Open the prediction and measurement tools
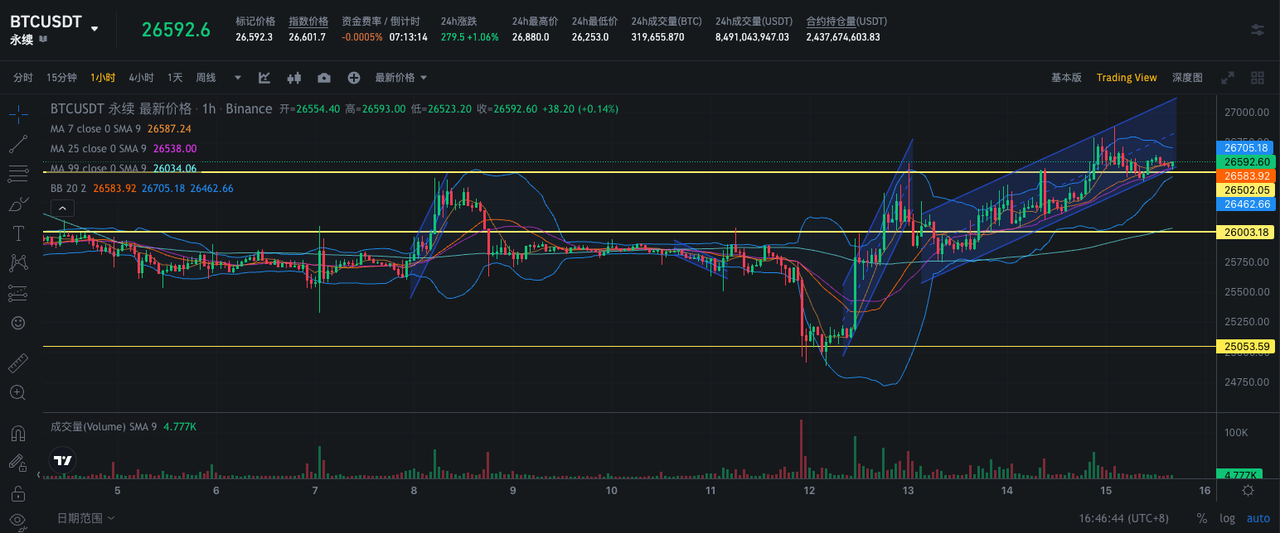Viewport: 1280px width, 533px height. tap(18, 293)
